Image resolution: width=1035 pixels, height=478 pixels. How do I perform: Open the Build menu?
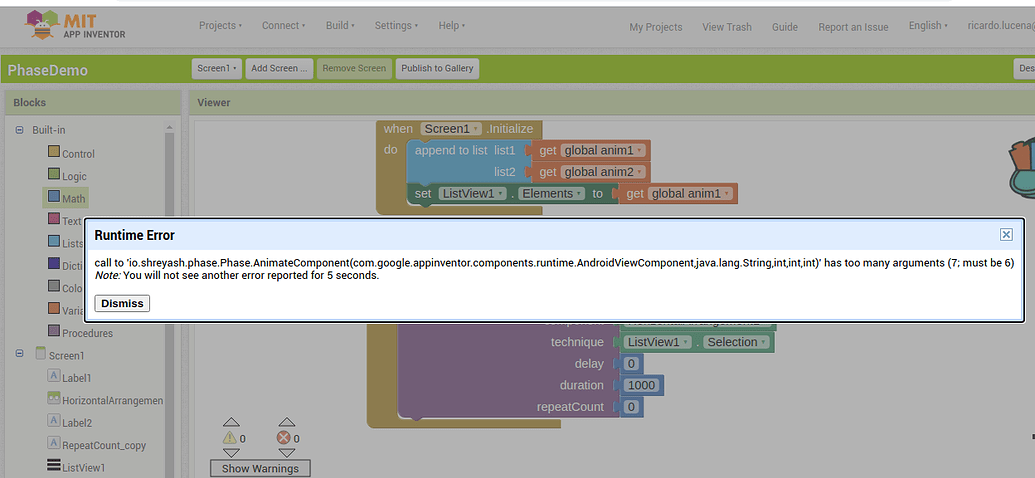coord(340,26)
